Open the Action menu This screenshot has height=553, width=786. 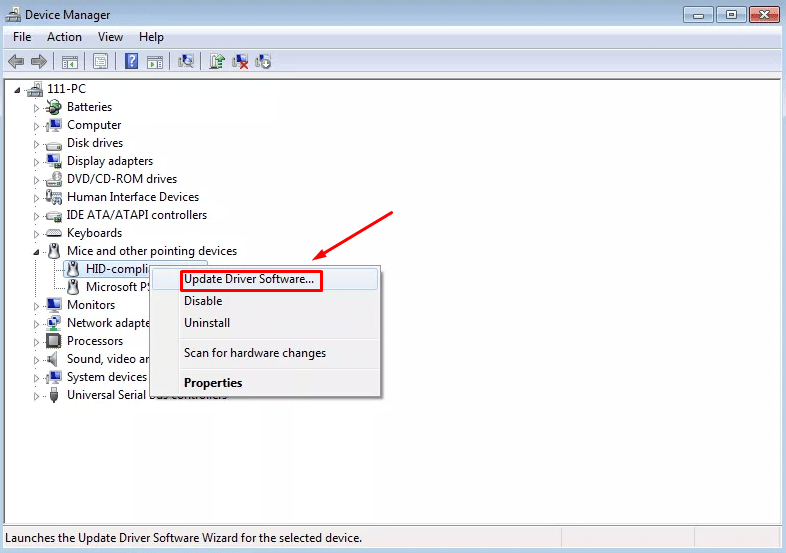pos(64,37)
